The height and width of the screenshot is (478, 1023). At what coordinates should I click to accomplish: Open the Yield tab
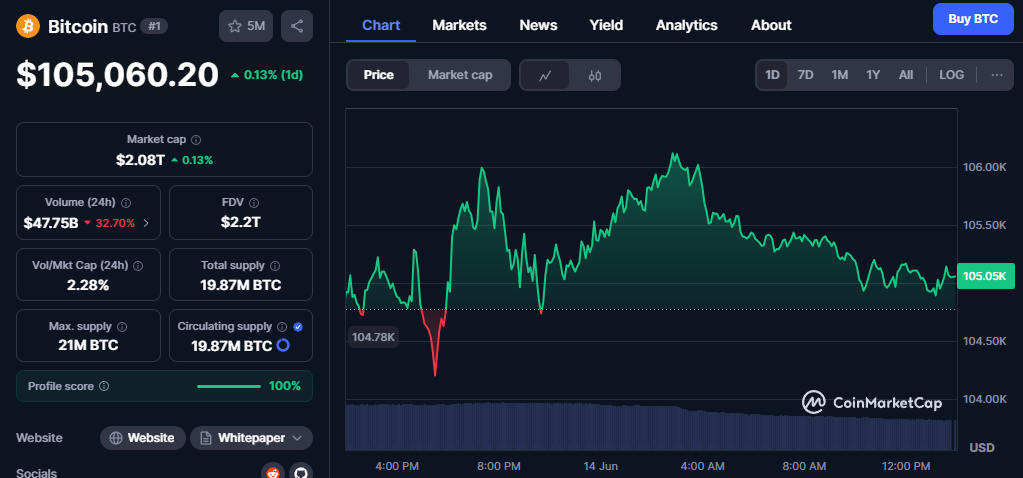point(606,25)
